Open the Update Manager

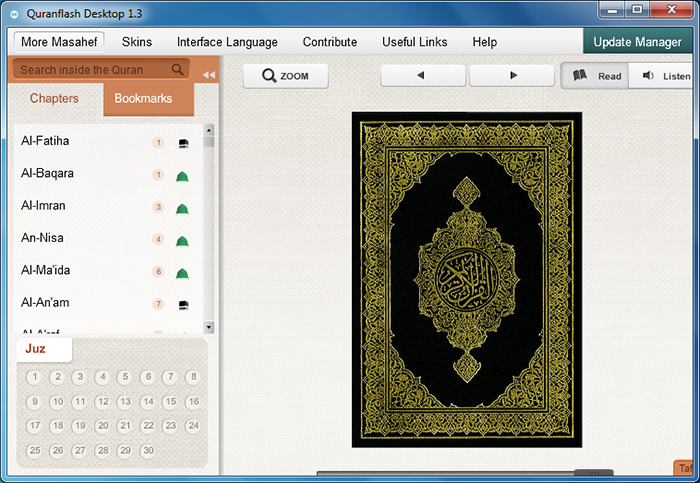click(638, 42)
